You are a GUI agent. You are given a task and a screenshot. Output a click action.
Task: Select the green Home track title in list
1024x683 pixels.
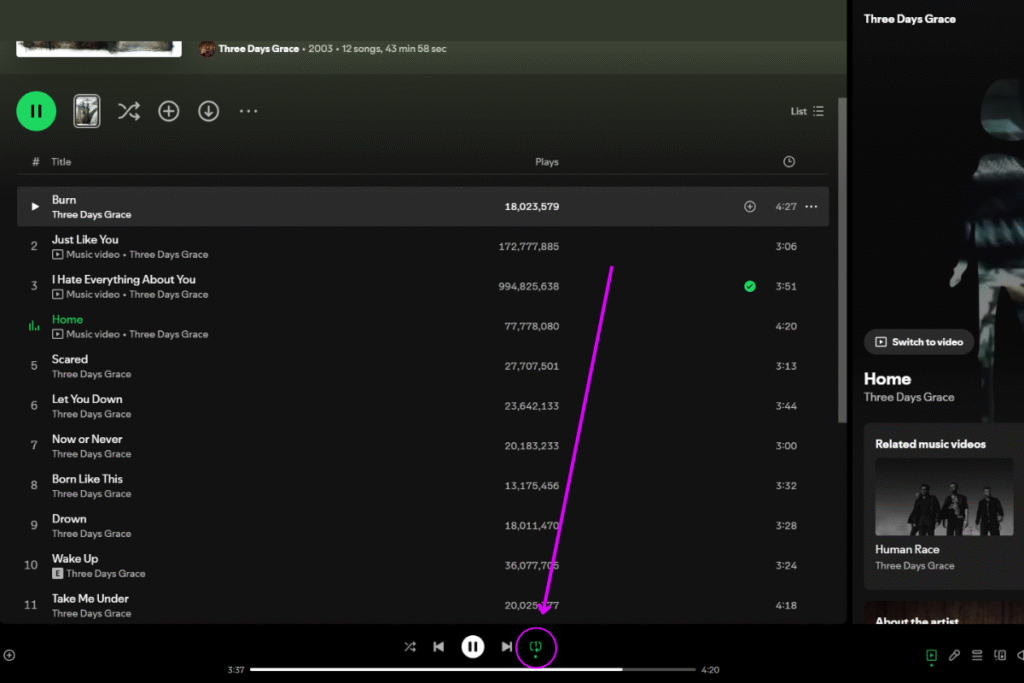67,319
